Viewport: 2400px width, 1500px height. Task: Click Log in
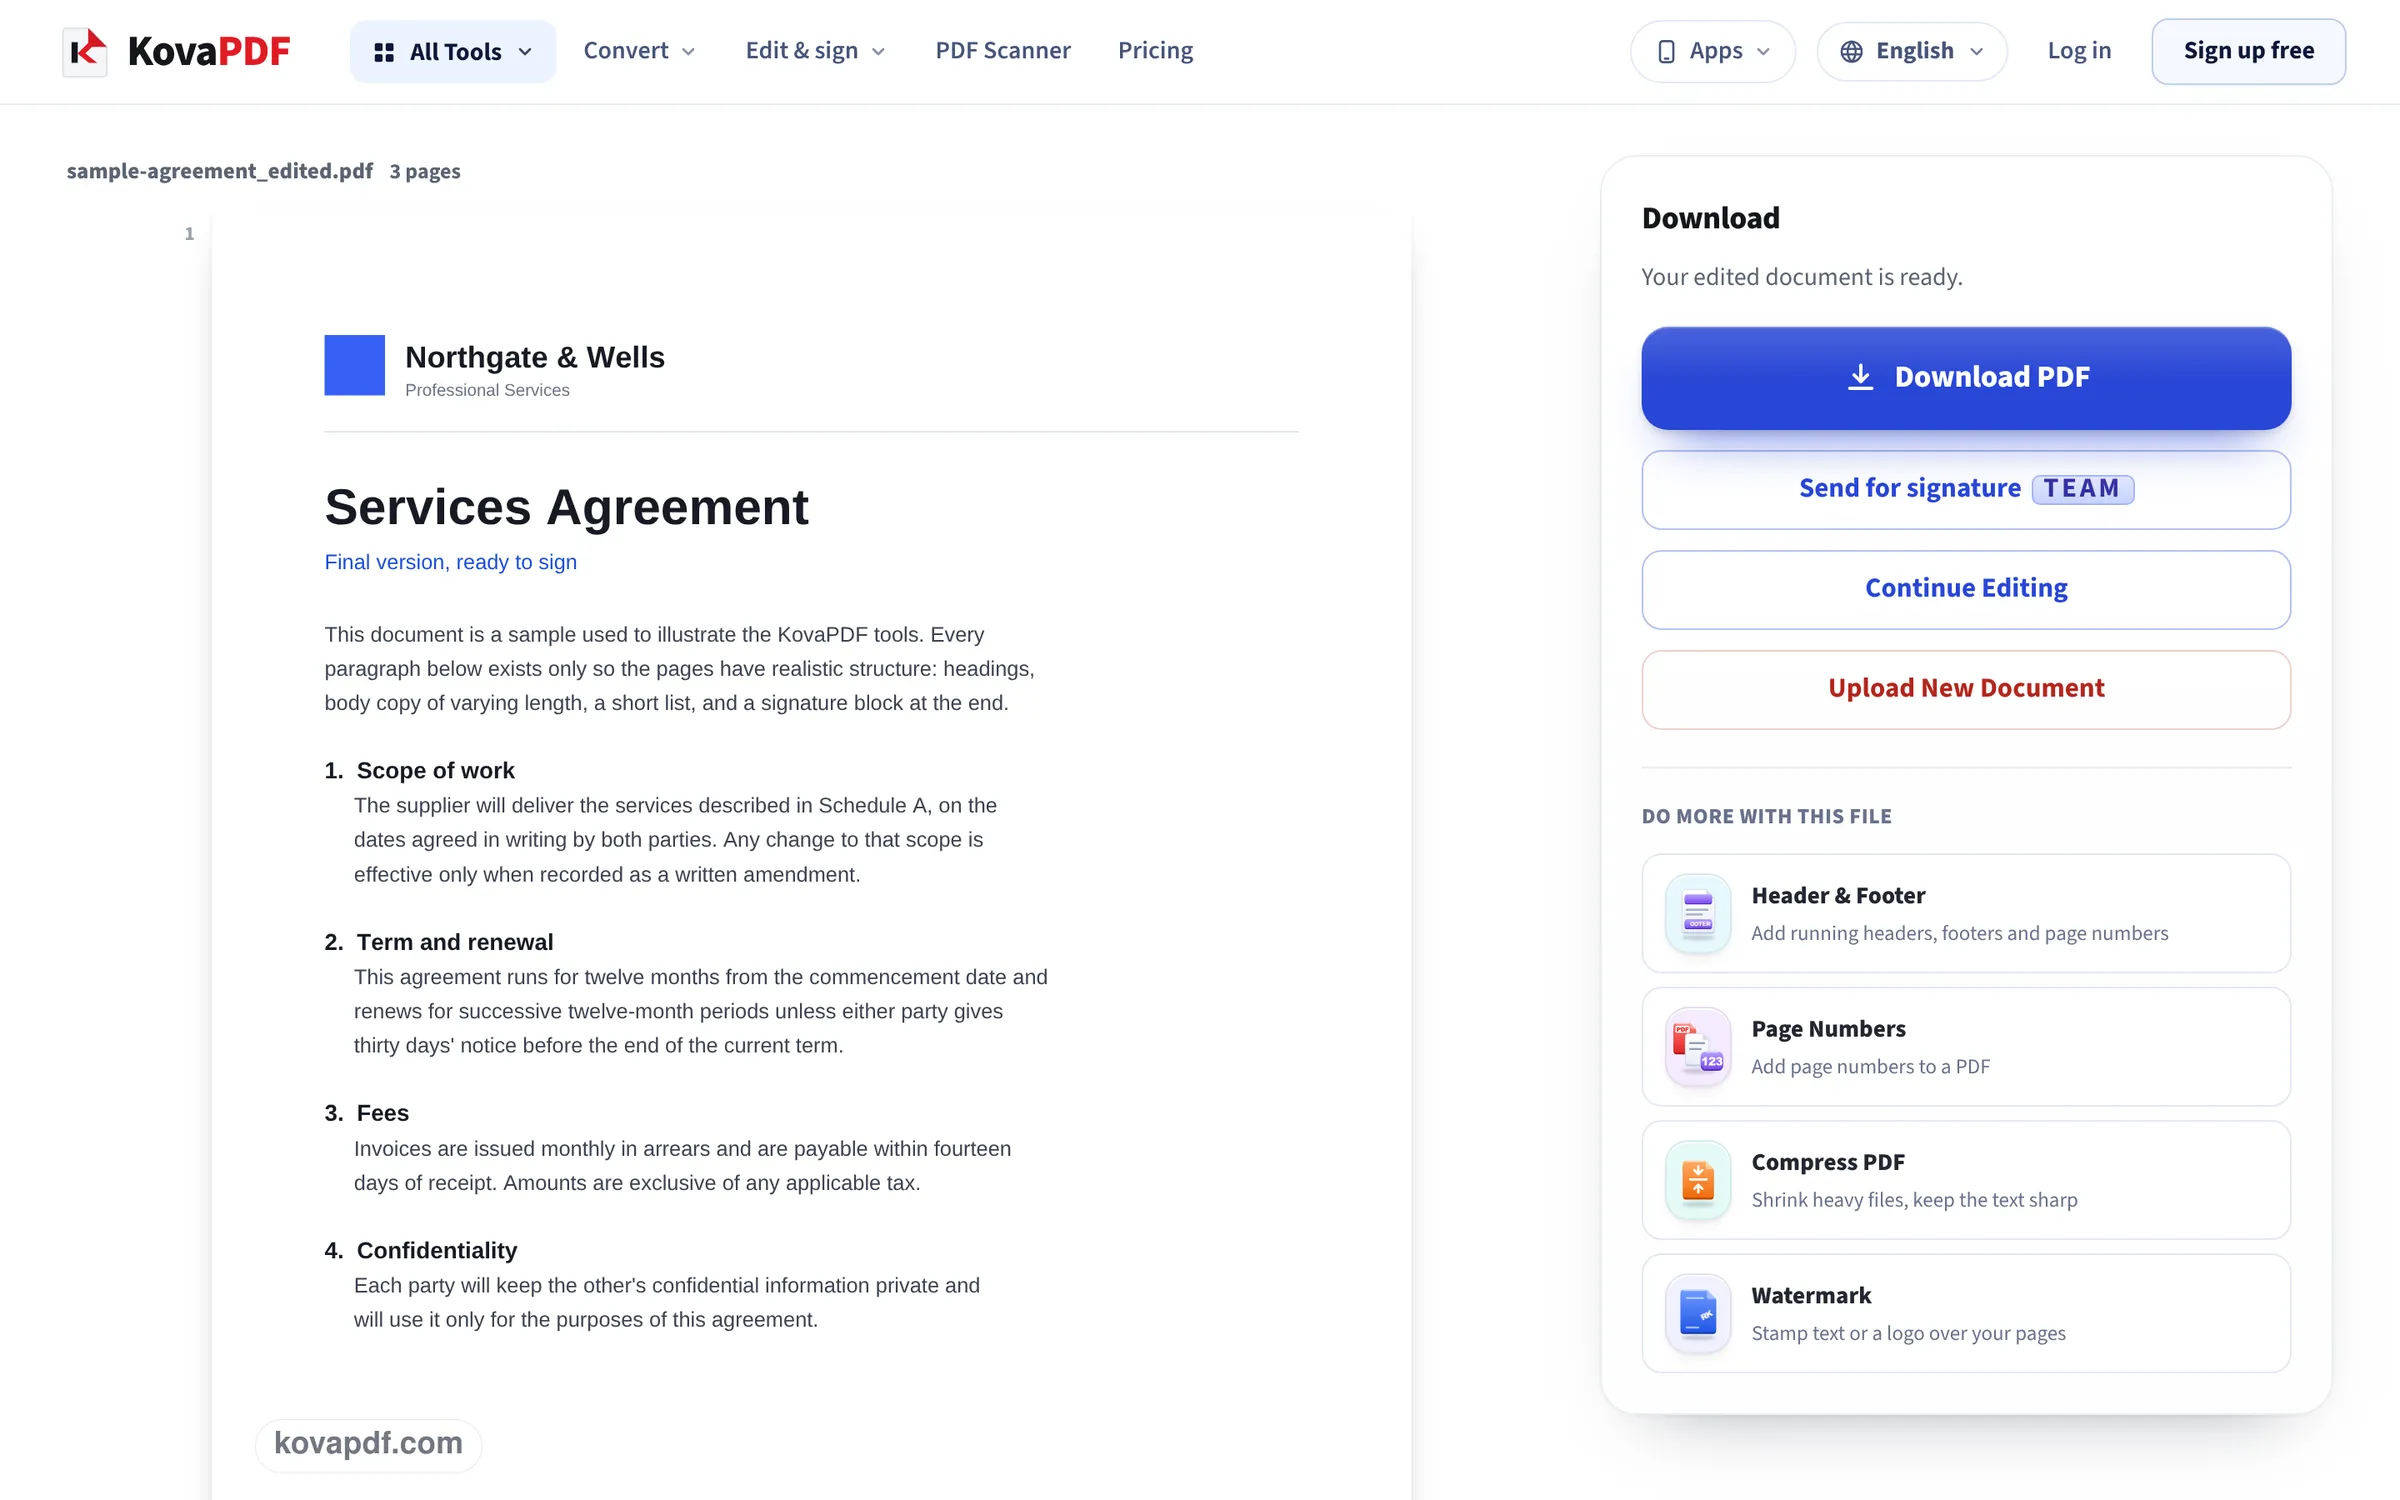[x=2079, y=50]
